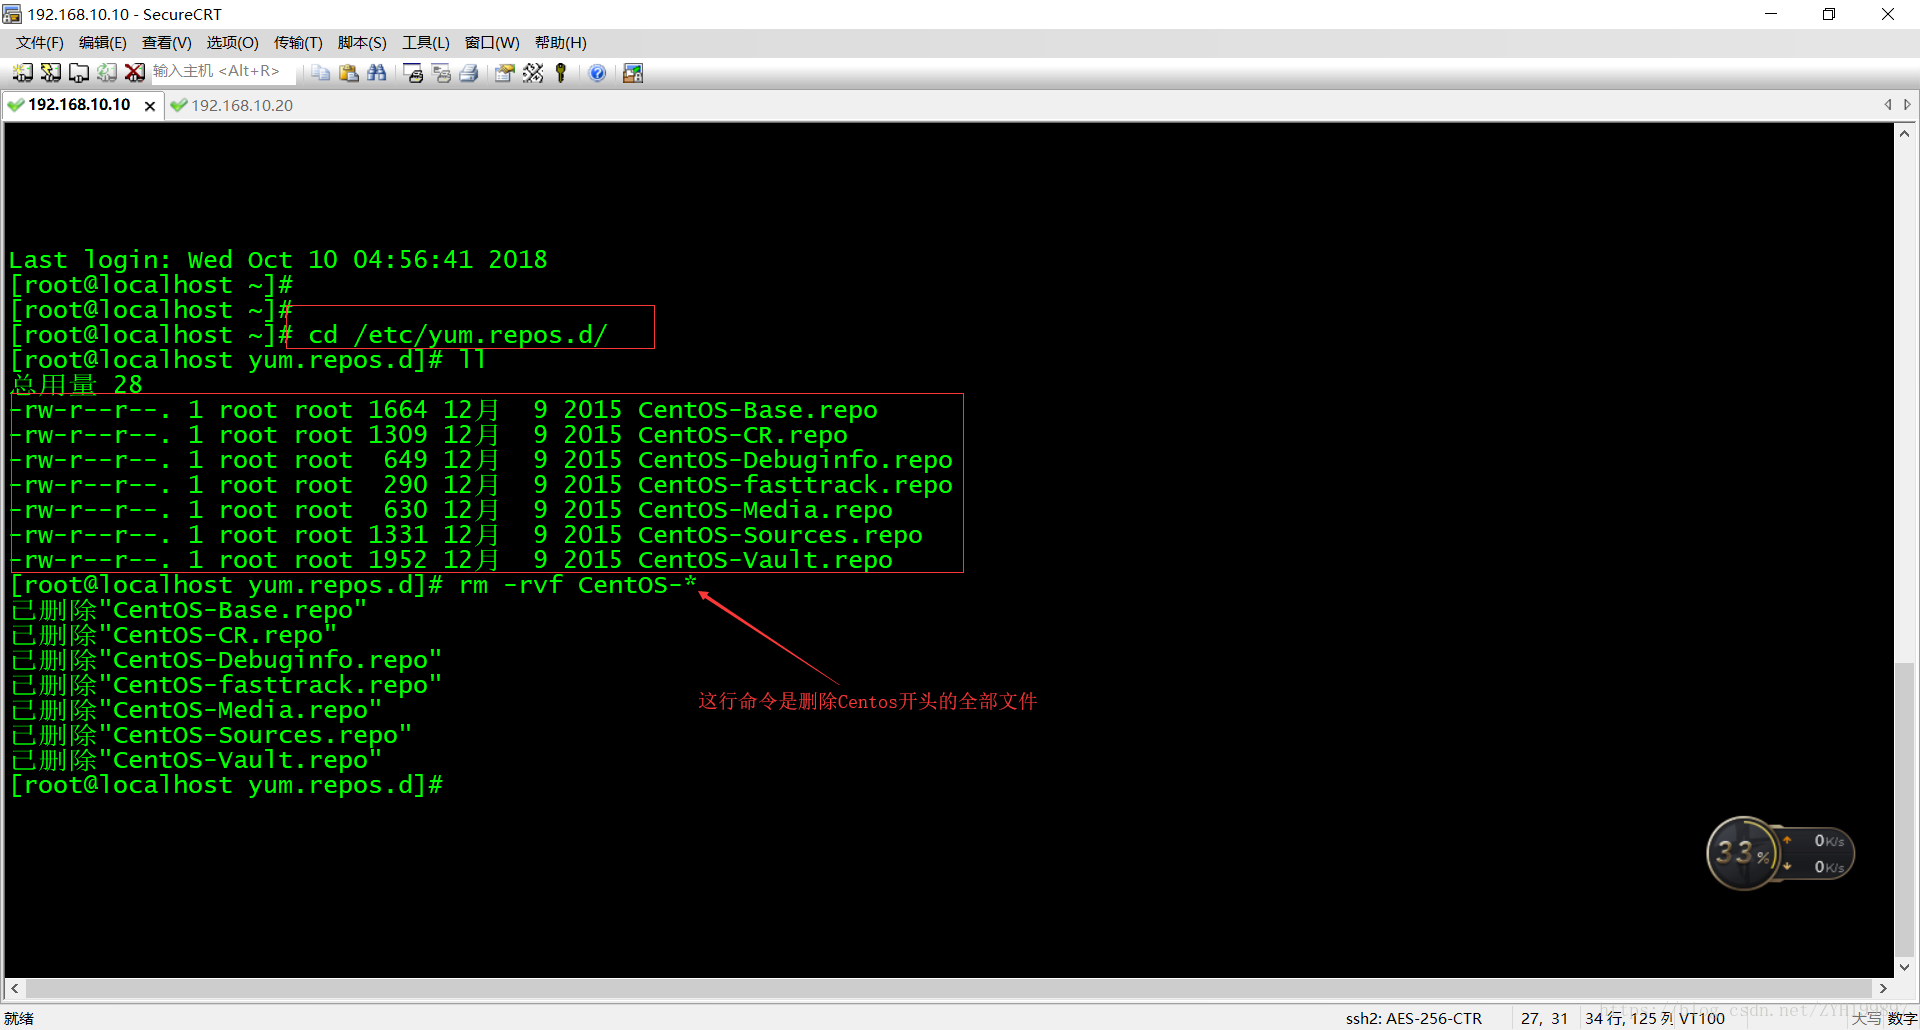Click CentOS-CR.repo in the listing
1920x1030 pixels.
742,435
